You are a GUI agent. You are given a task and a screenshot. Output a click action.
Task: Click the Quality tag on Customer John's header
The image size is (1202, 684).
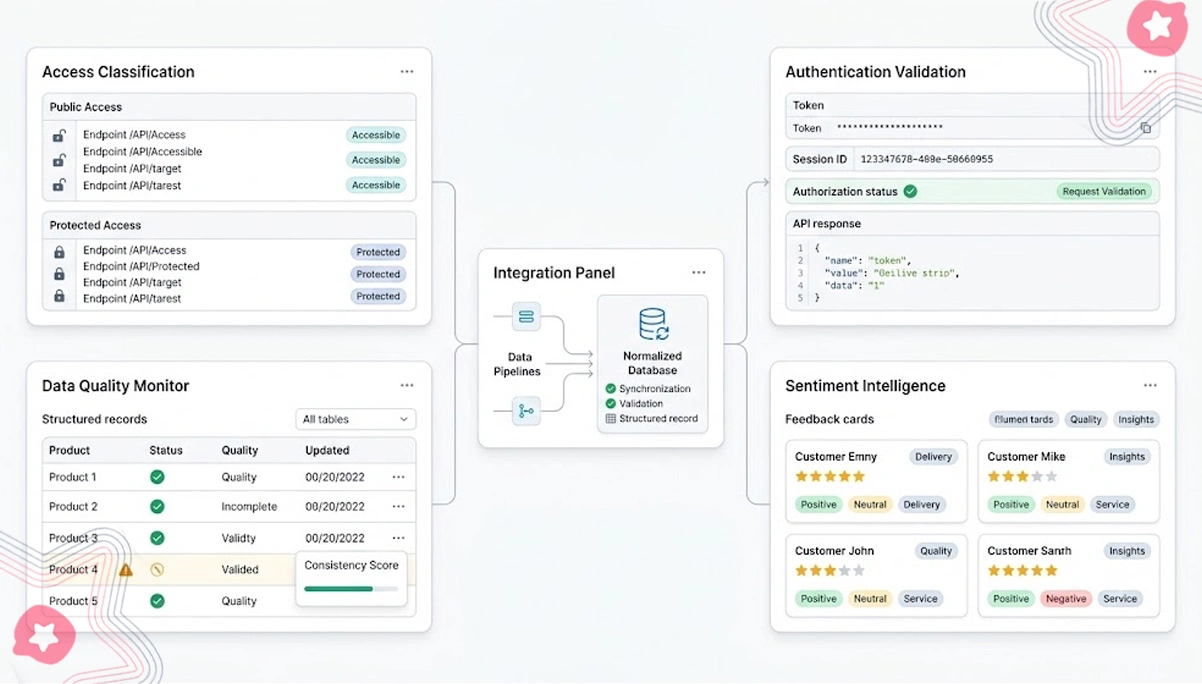[936, 551]
